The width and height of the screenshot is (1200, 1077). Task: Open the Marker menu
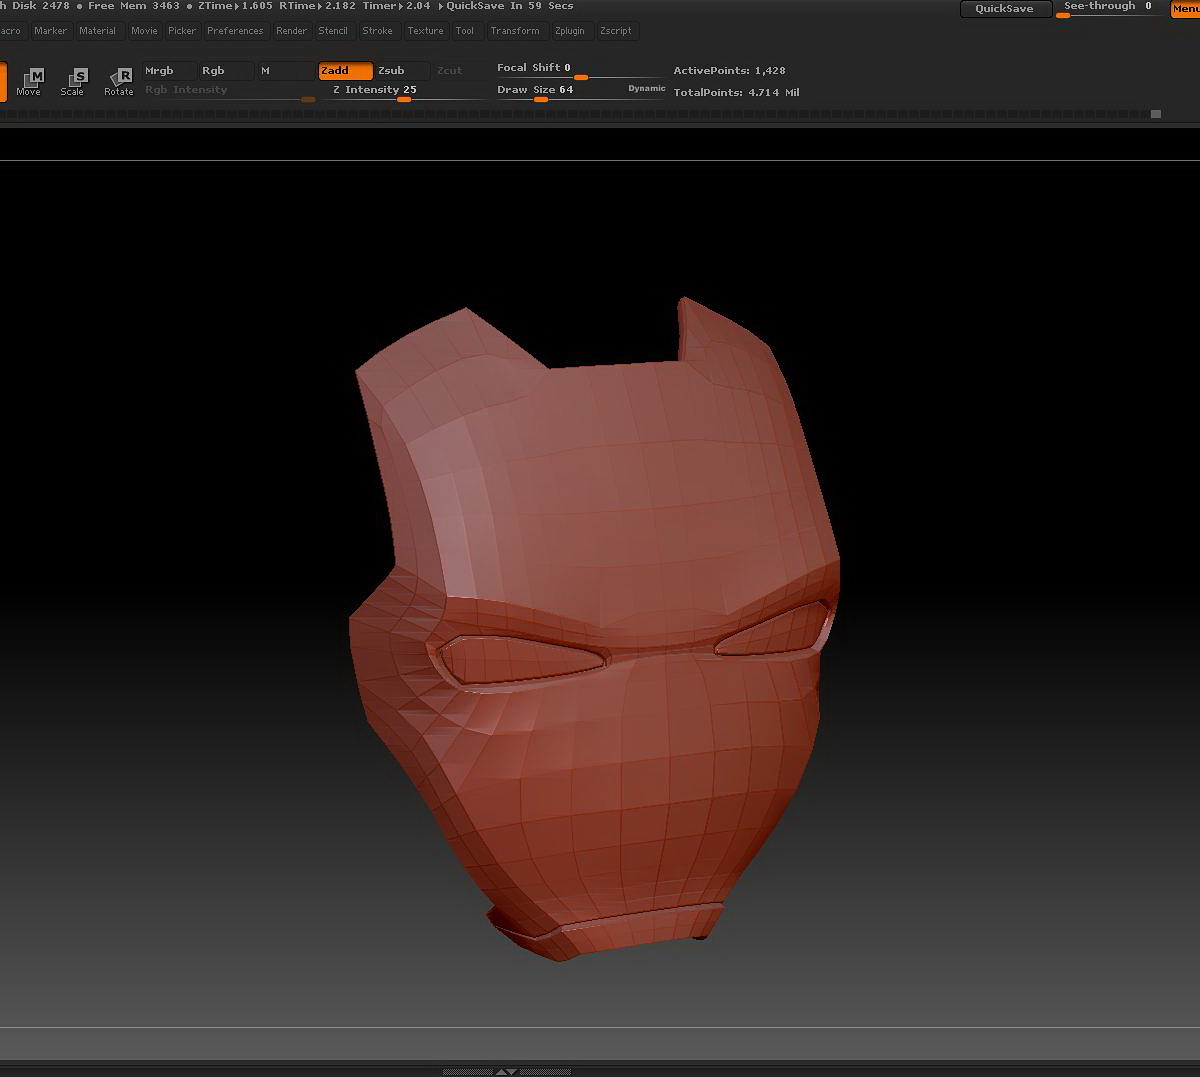(x=50, y=31)
